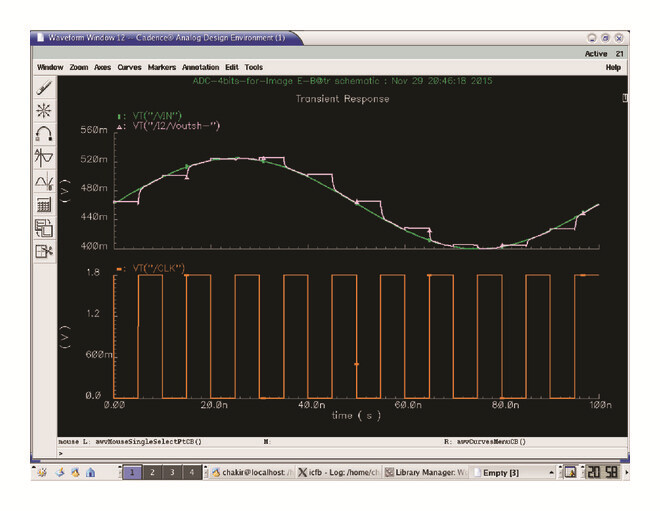This screenshot has width=660, height=511.
Task: Open the Window menu
Action: [50, 67]
